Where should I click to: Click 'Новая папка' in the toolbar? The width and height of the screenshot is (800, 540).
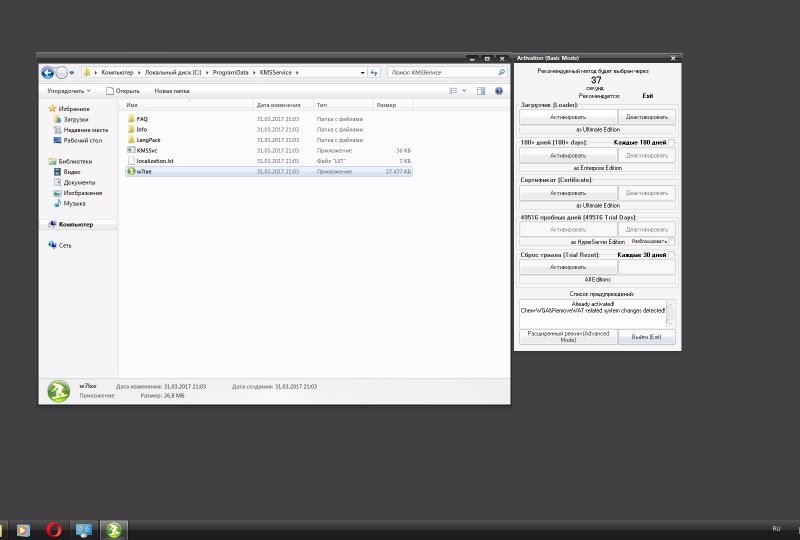click(x=172, y=91)
